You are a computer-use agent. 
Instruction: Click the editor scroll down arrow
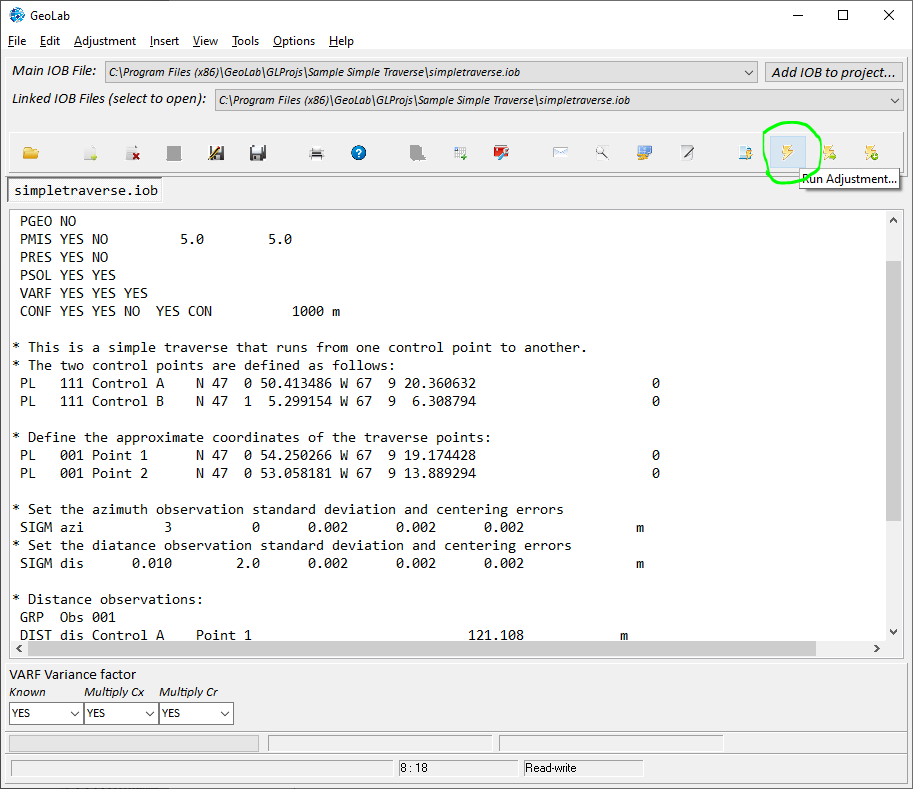893,632
